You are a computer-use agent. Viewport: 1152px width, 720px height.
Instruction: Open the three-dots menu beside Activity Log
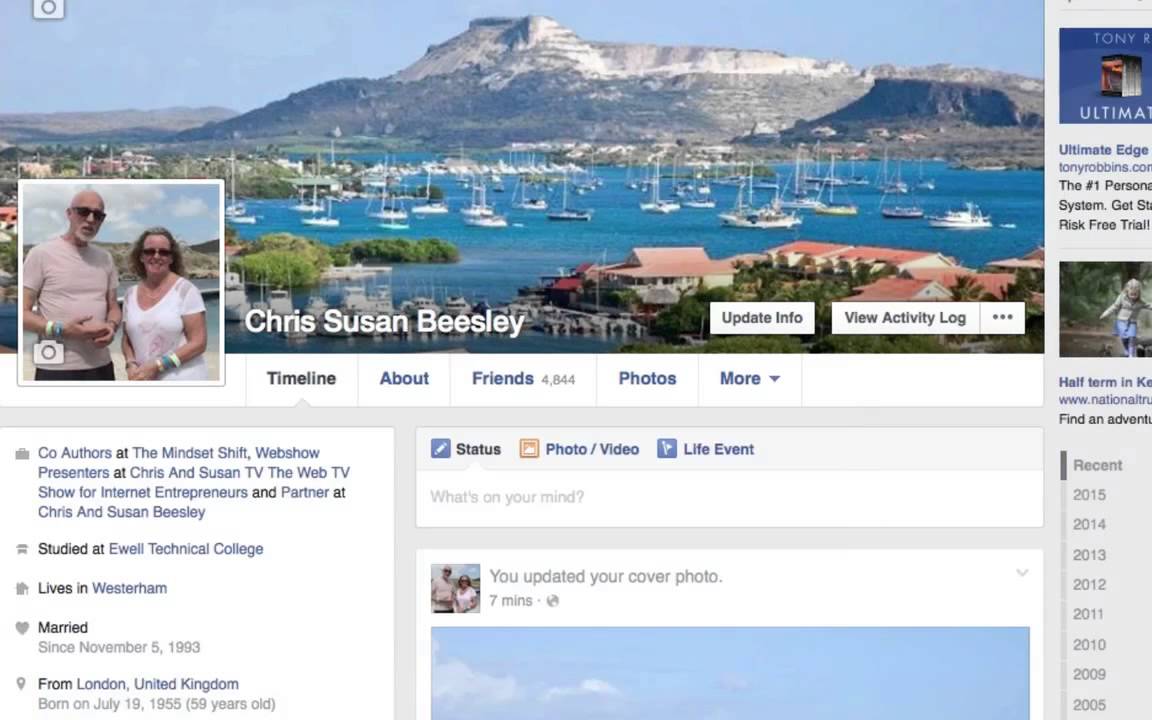pos(1002,317)
